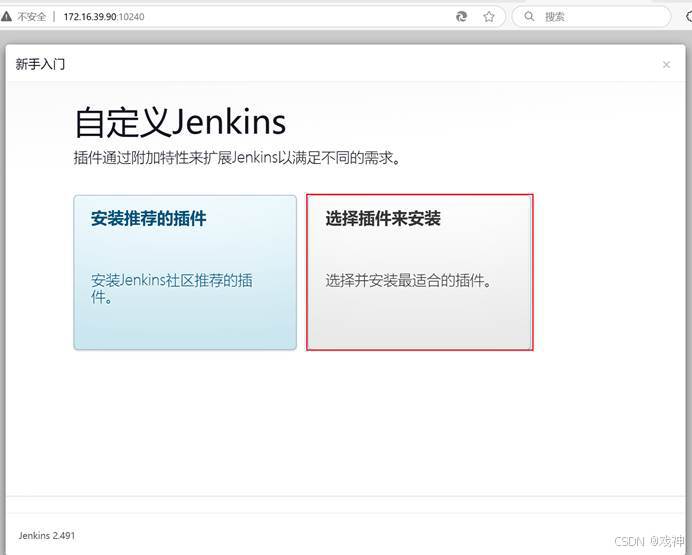Screen dimensions: 692x555
Task: Click description 插件通过附加特性来扩展Jenkins以满足不同的需求
Action: point(237,158)
